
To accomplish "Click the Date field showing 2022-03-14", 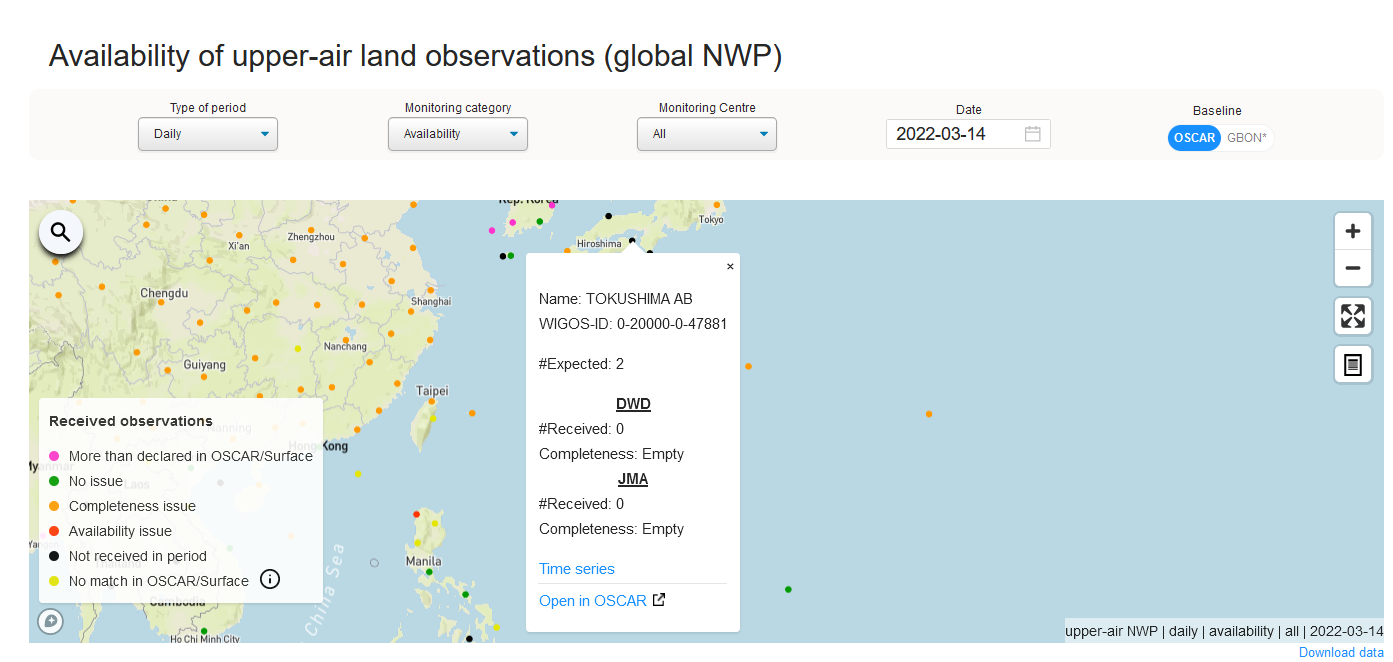I will pos(968,134).
